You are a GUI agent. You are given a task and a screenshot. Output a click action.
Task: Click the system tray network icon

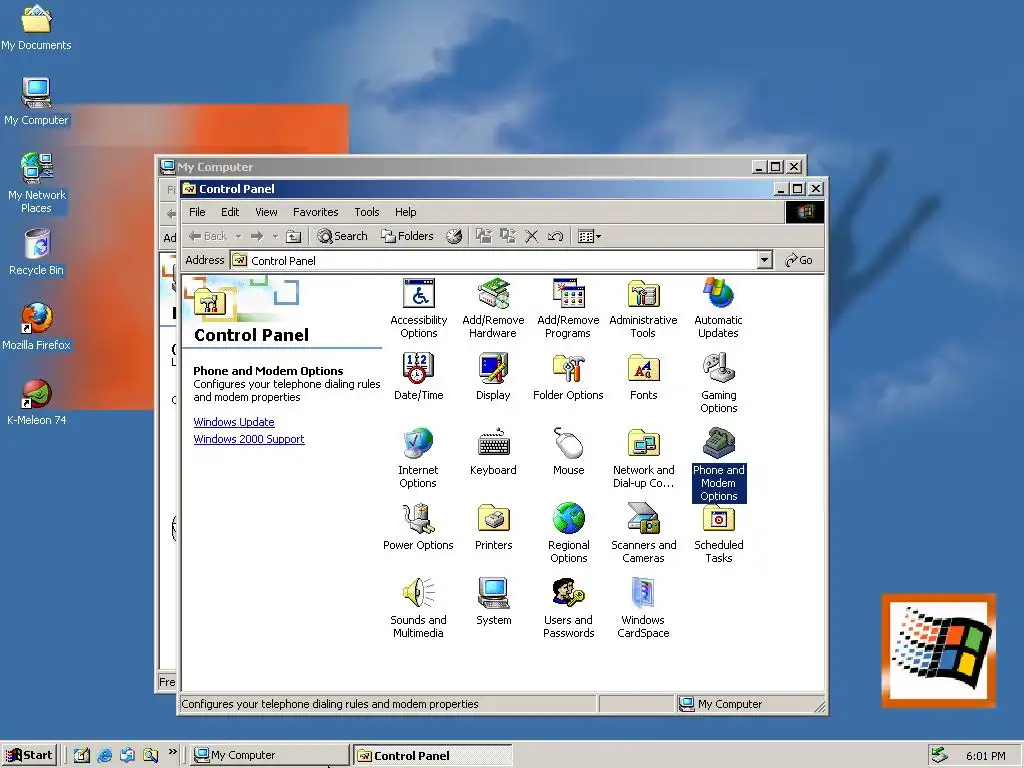tap(939, 755)
